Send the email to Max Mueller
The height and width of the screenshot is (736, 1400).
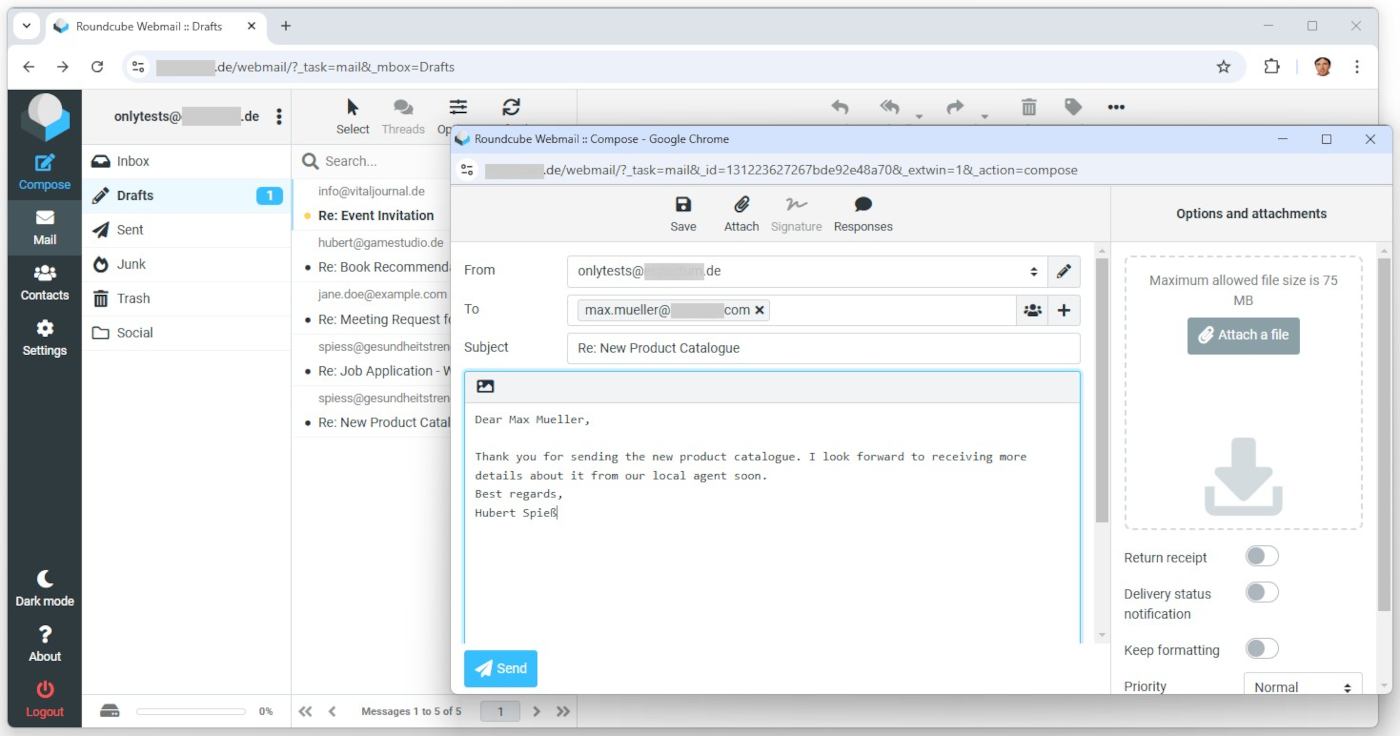[x=500, y=668]
